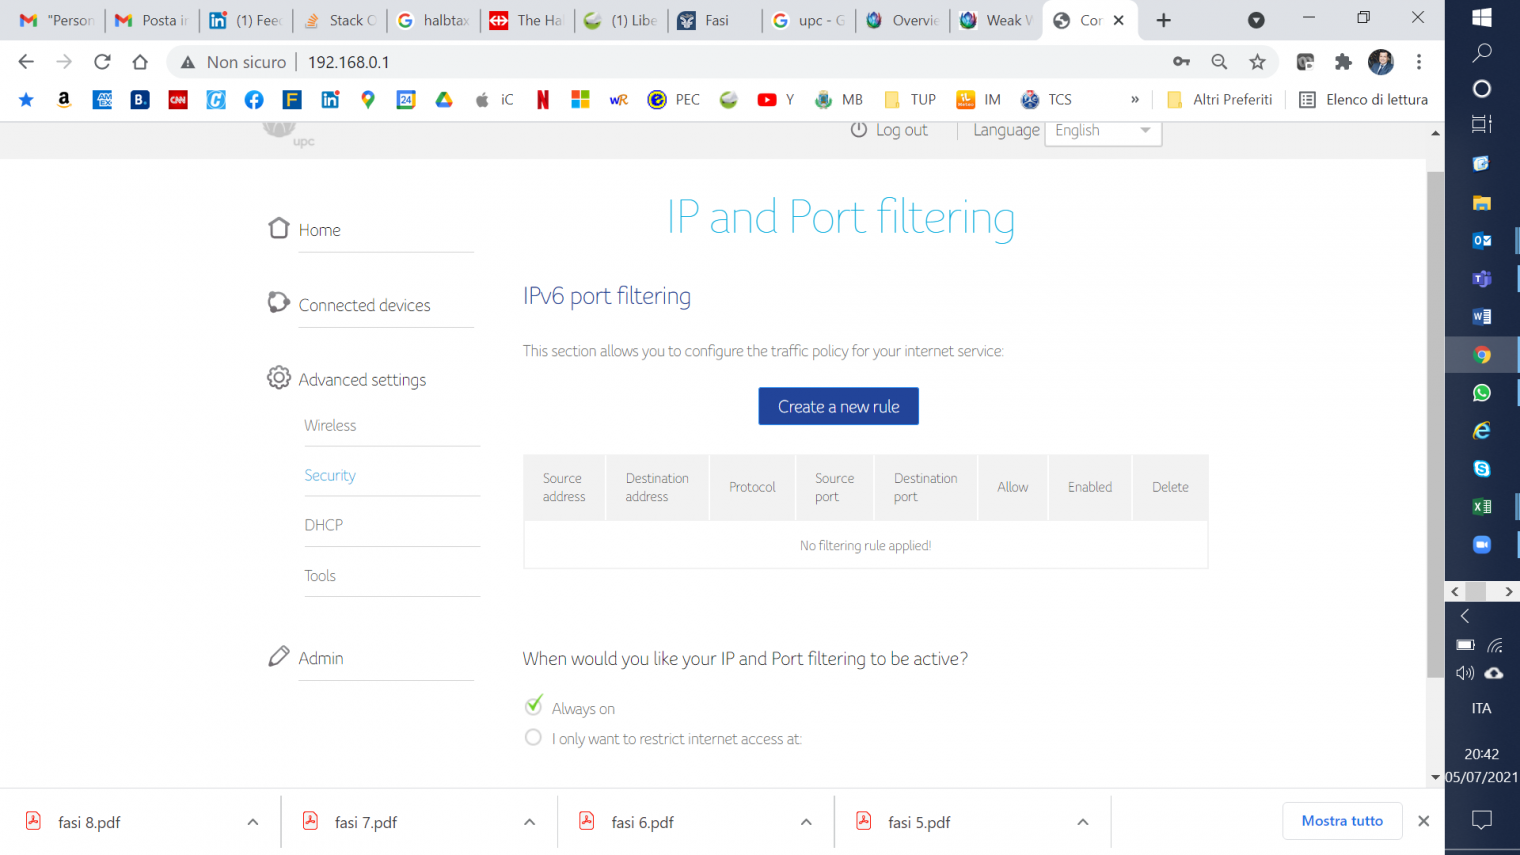Switch to the Stack Overflow browser tab
Screen dimensions: 1520x855
tap(341, 20)
